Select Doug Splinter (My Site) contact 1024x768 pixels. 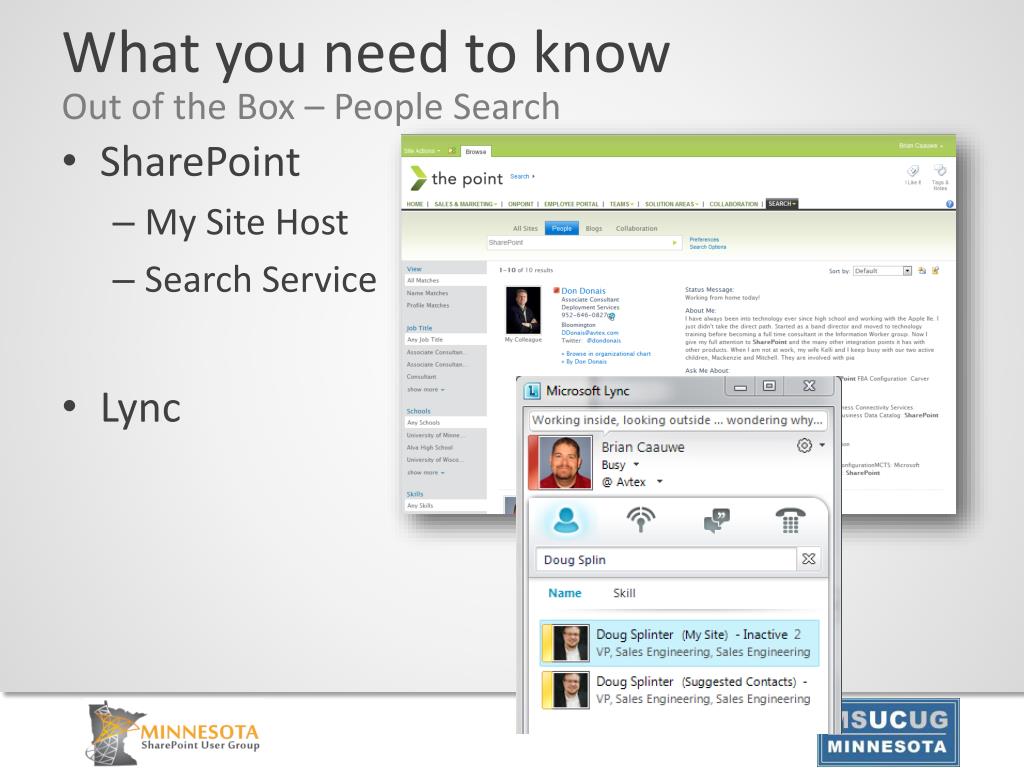click(x=679, y=643)
